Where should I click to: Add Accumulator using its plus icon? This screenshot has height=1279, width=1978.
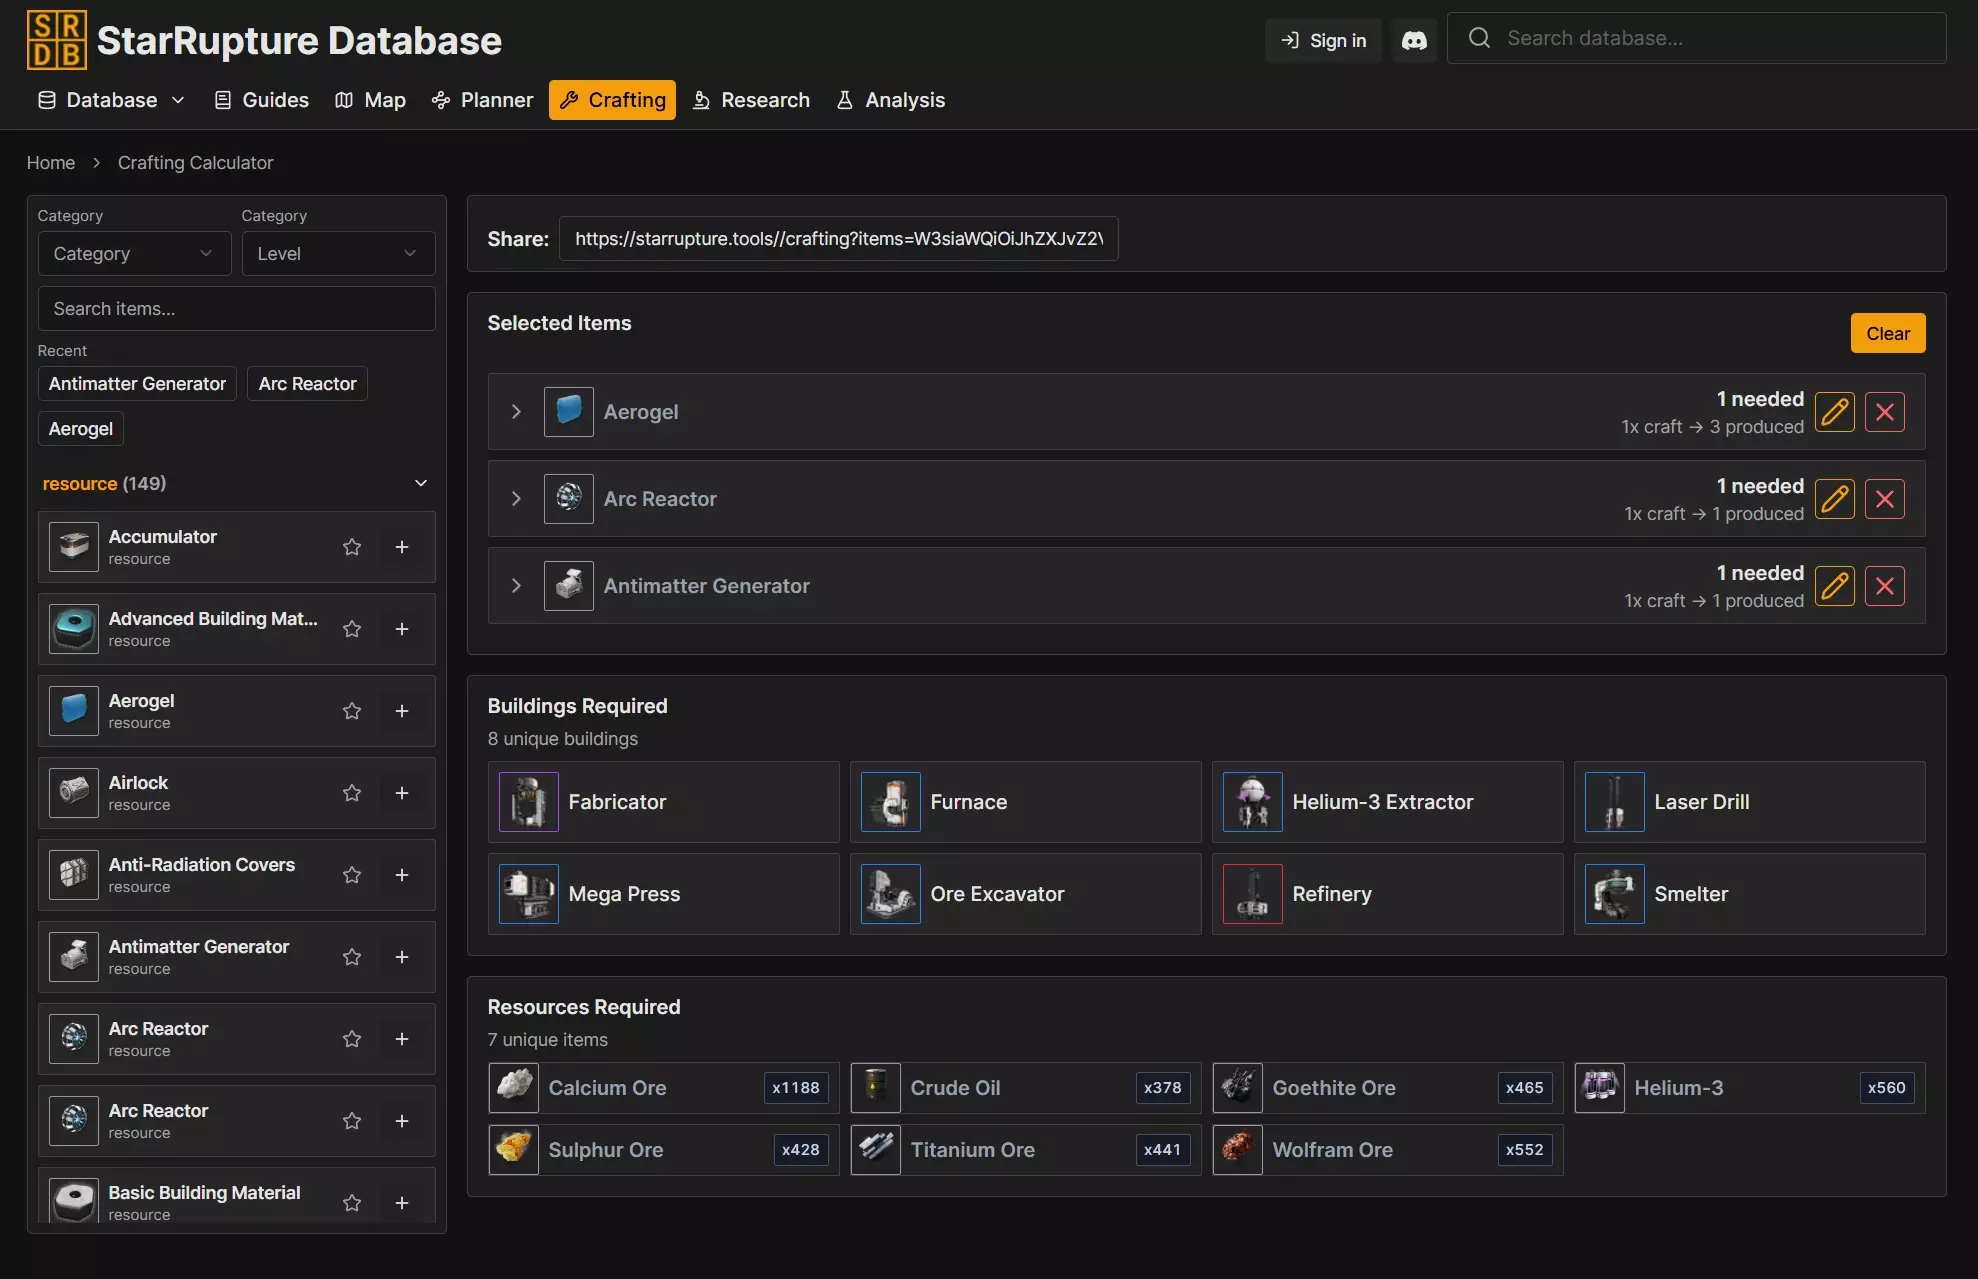coord(402,547)
